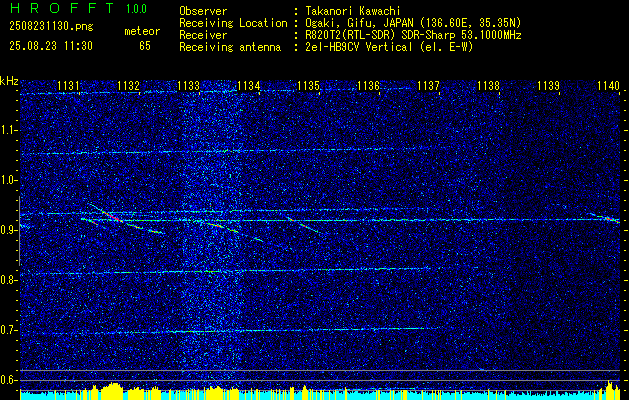629x400 pixels.
Task: Click the 0.9 kHz axis label
Action: coord(8,230)
